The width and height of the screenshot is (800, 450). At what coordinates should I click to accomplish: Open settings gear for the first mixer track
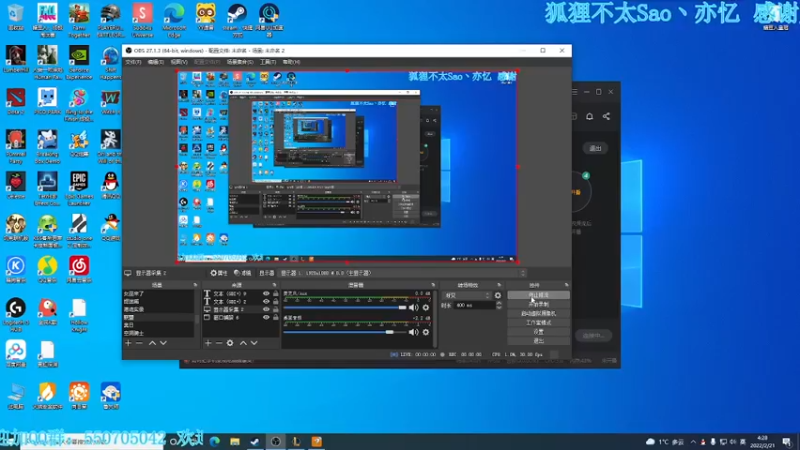(x=426, y=307)
